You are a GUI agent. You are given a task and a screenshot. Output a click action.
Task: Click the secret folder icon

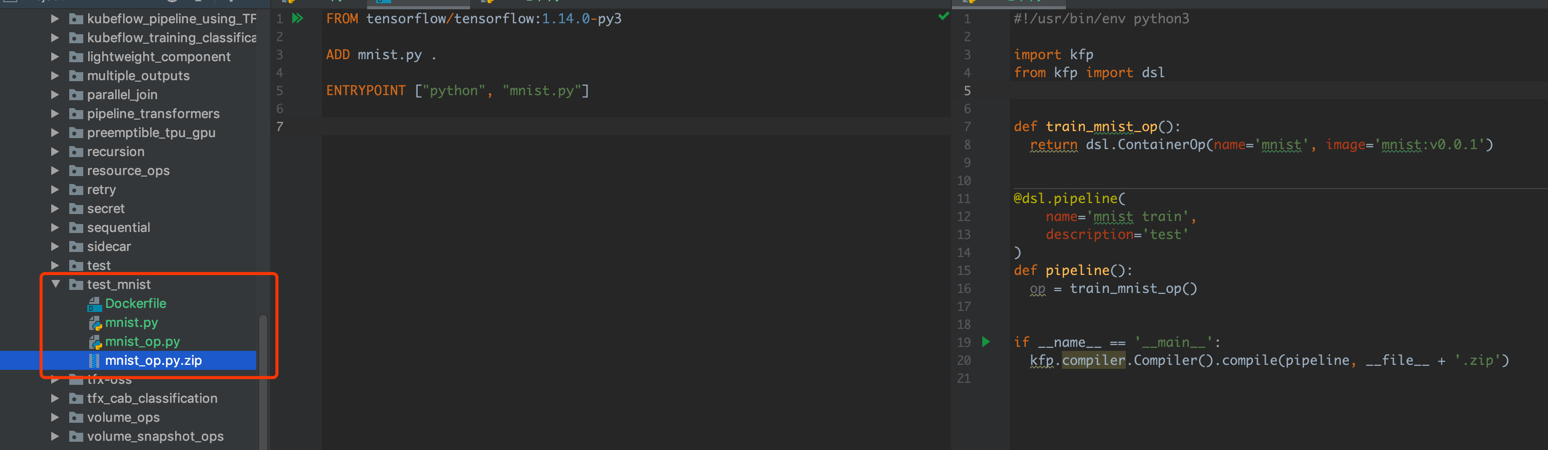click(76, 209)
